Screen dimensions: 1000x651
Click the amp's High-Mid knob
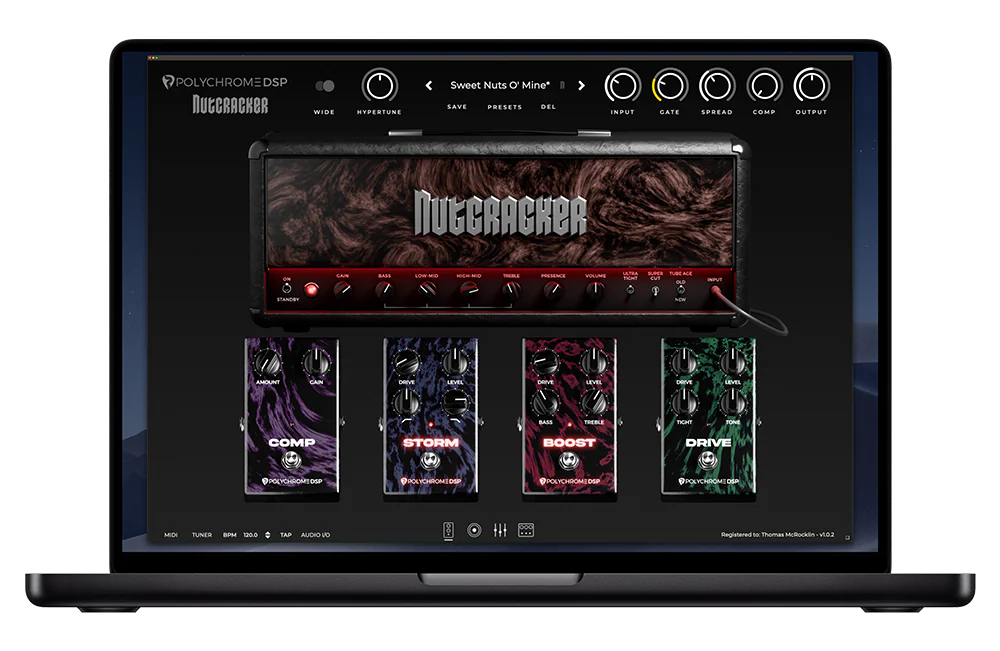pos(469,290)
